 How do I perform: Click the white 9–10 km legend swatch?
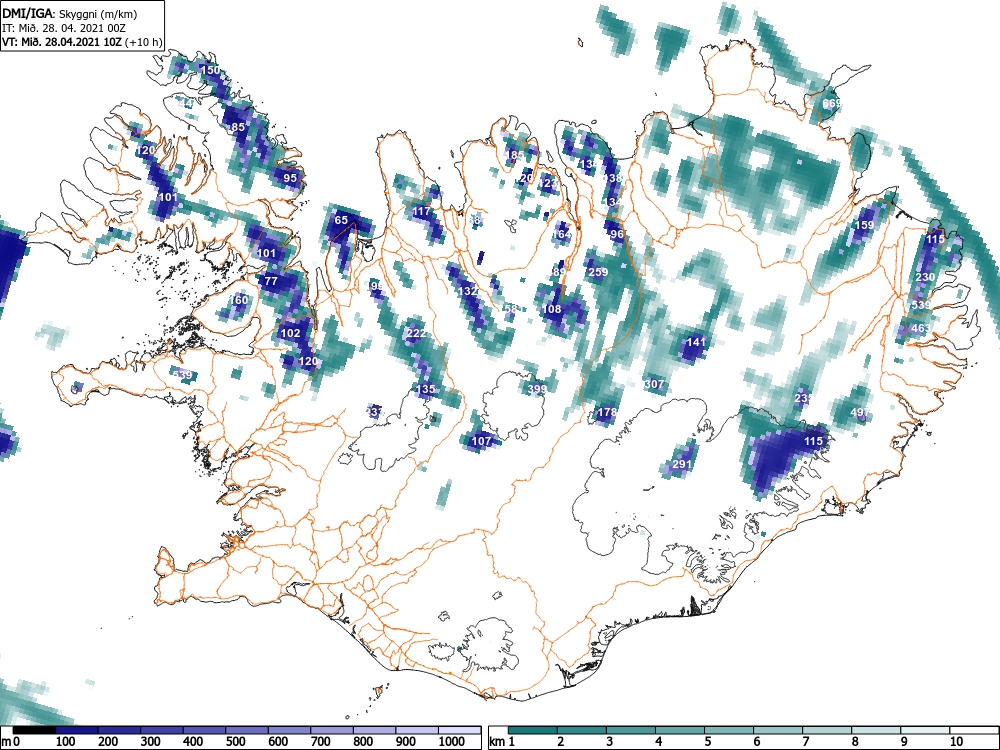pos(925,729)
